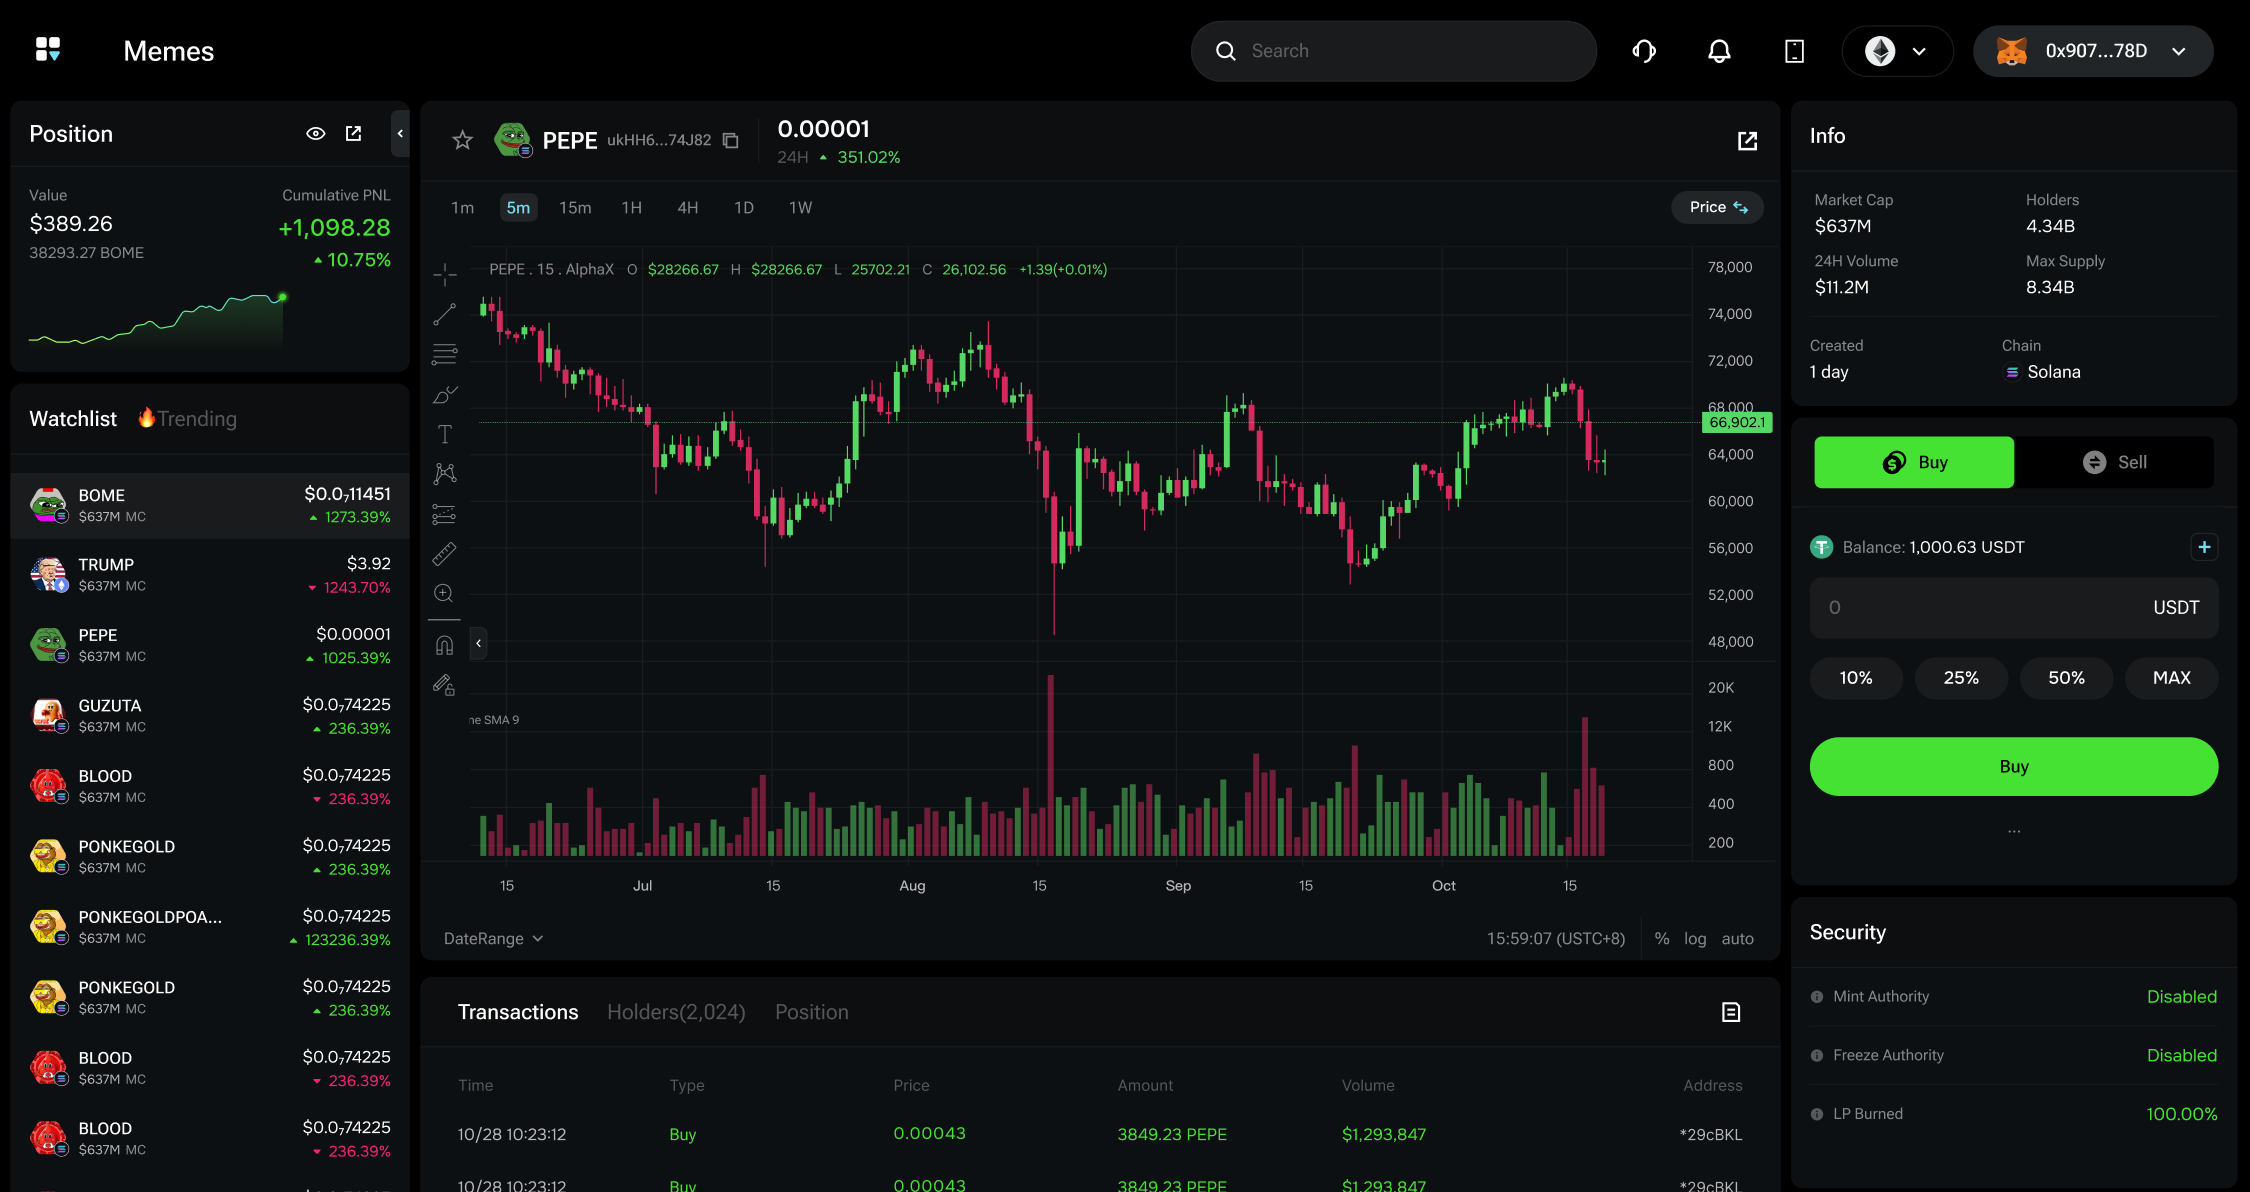Set amount to 50%
Screen dimensions: 2250x1192
[2066, 678]
